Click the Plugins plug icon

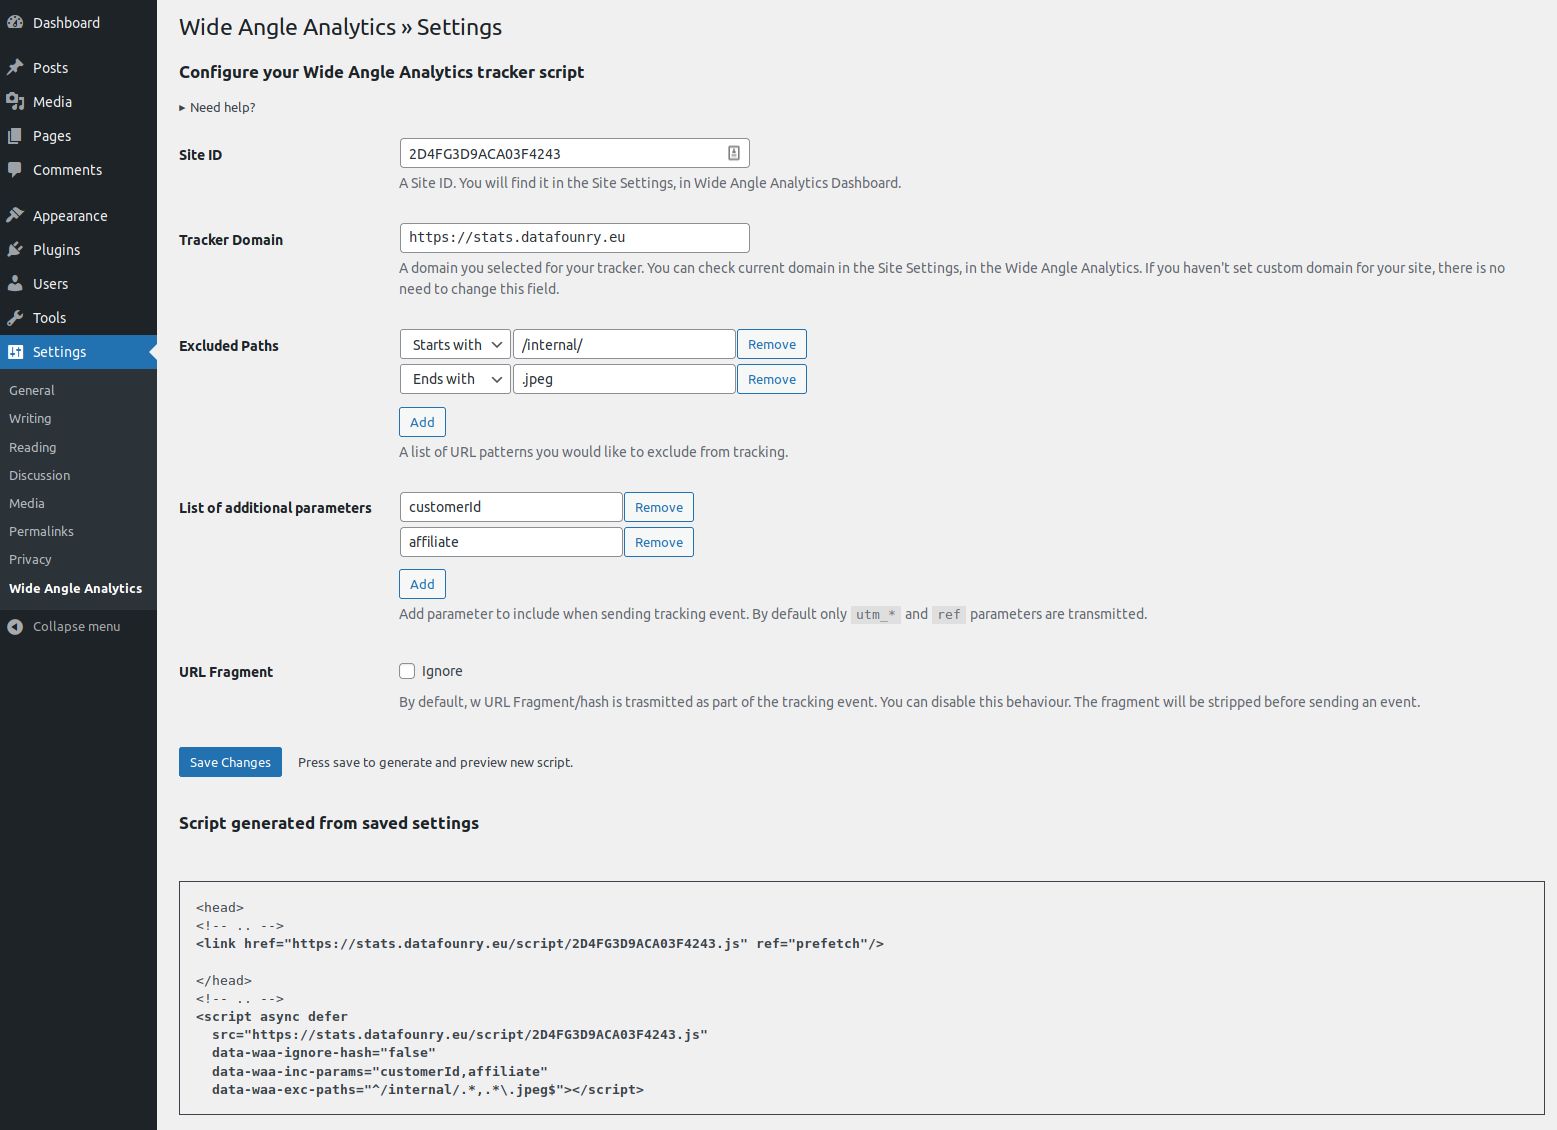click(x=15, y=250)
